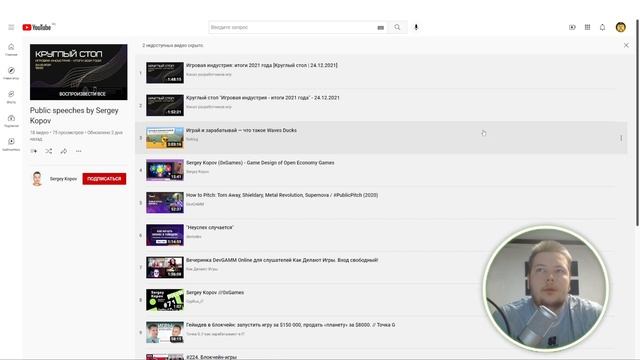Image resolution: width=640 pixels, height=360 pixels.
Task: Open channel name under Game Design video
Action: [198, 172]
